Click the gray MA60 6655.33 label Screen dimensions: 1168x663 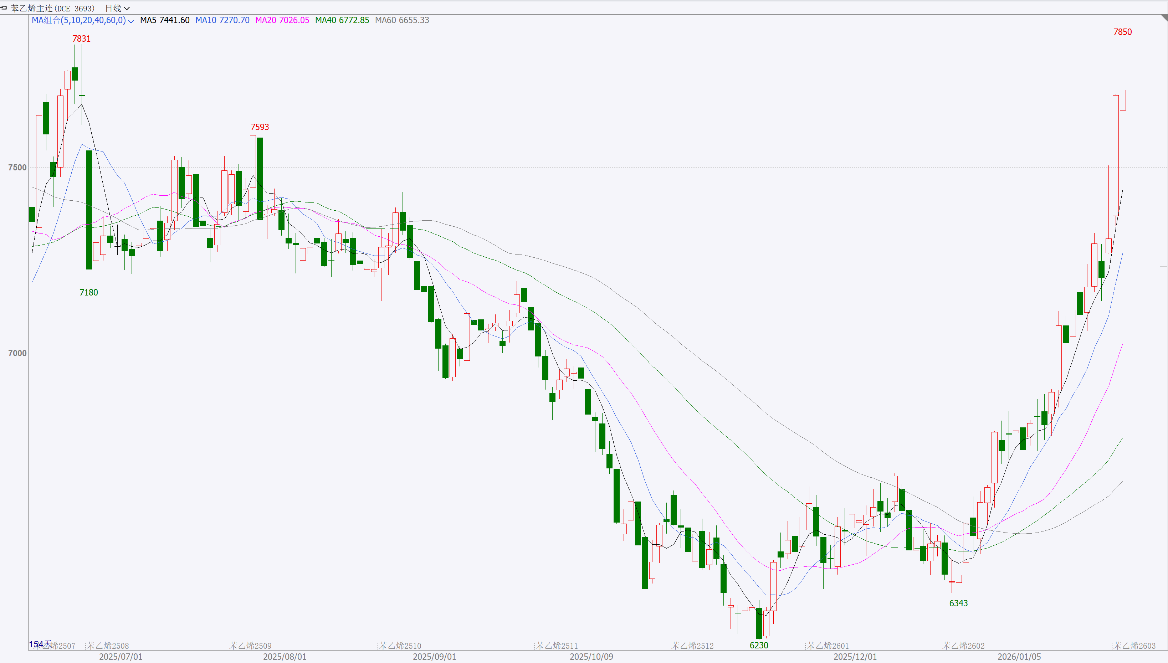402,20
